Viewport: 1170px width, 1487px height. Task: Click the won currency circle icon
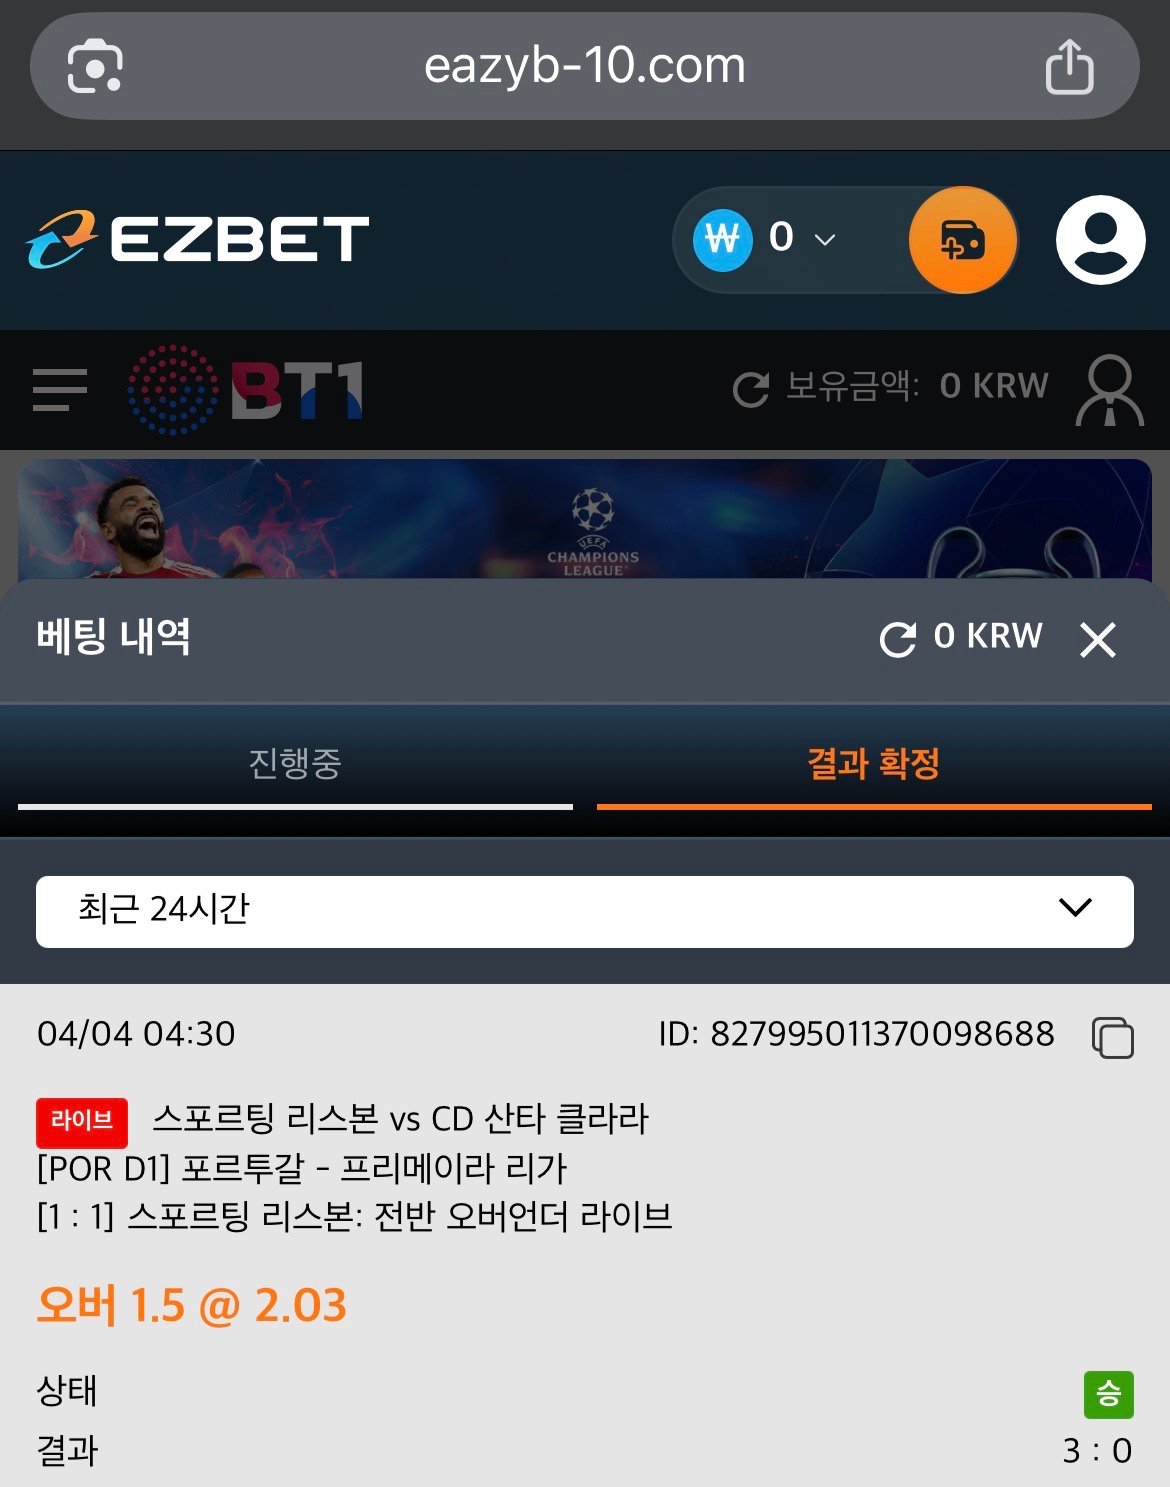722,240
